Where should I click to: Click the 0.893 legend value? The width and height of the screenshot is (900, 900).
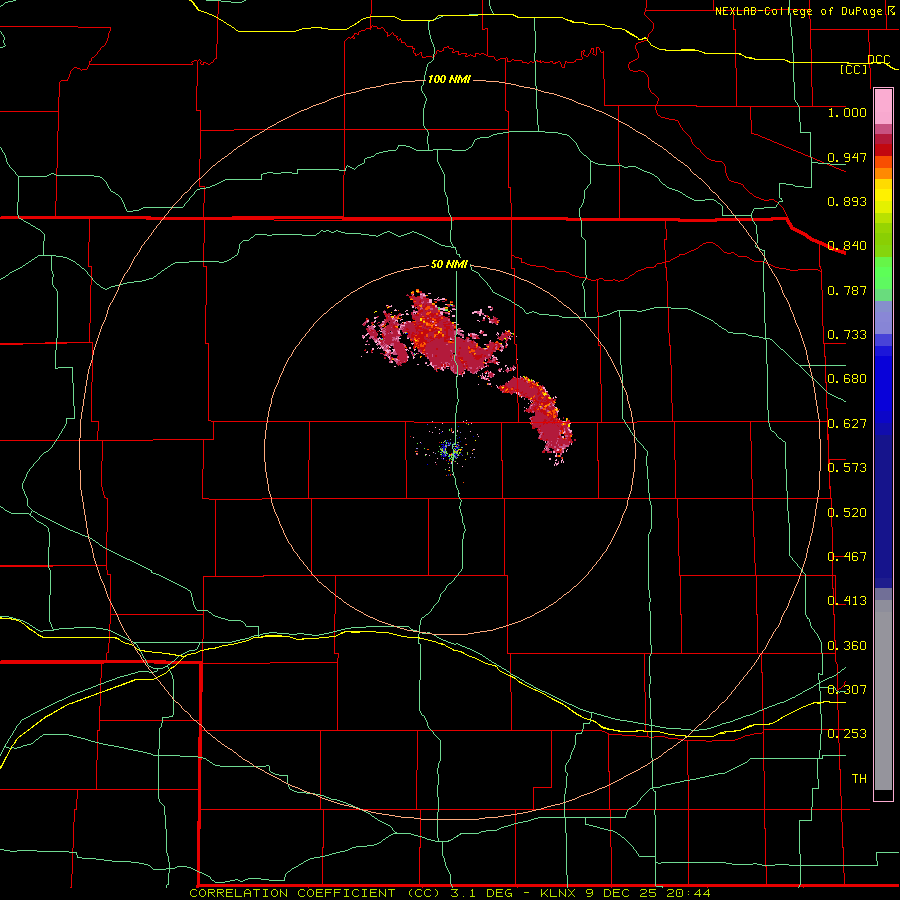pos(847,201)
